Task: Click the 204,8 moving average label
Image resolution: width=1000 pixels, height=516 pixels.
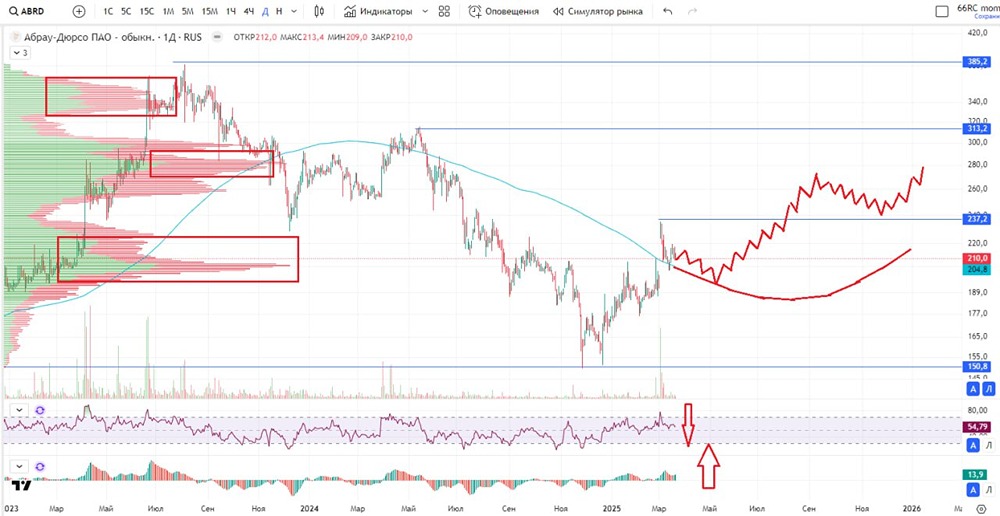Action: pyautogui.click(x=978, y=270)
